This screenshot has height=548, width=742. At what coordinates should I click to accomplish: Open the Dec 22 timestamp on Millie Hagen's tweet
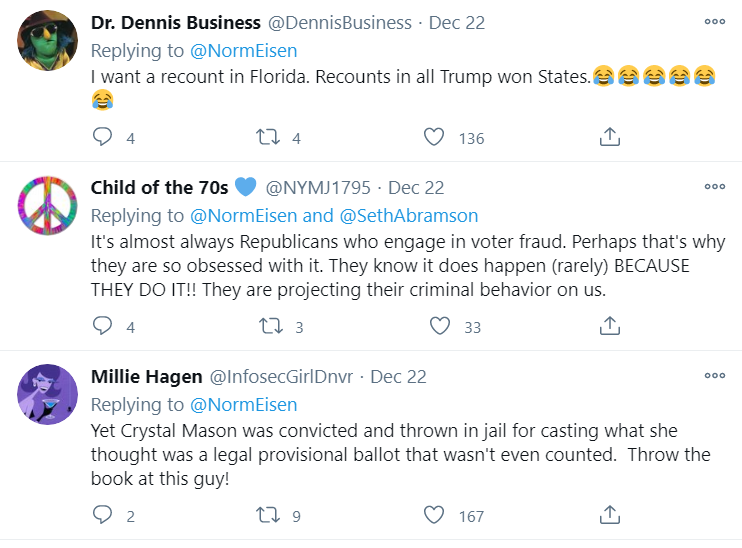[x=398, y=377]
